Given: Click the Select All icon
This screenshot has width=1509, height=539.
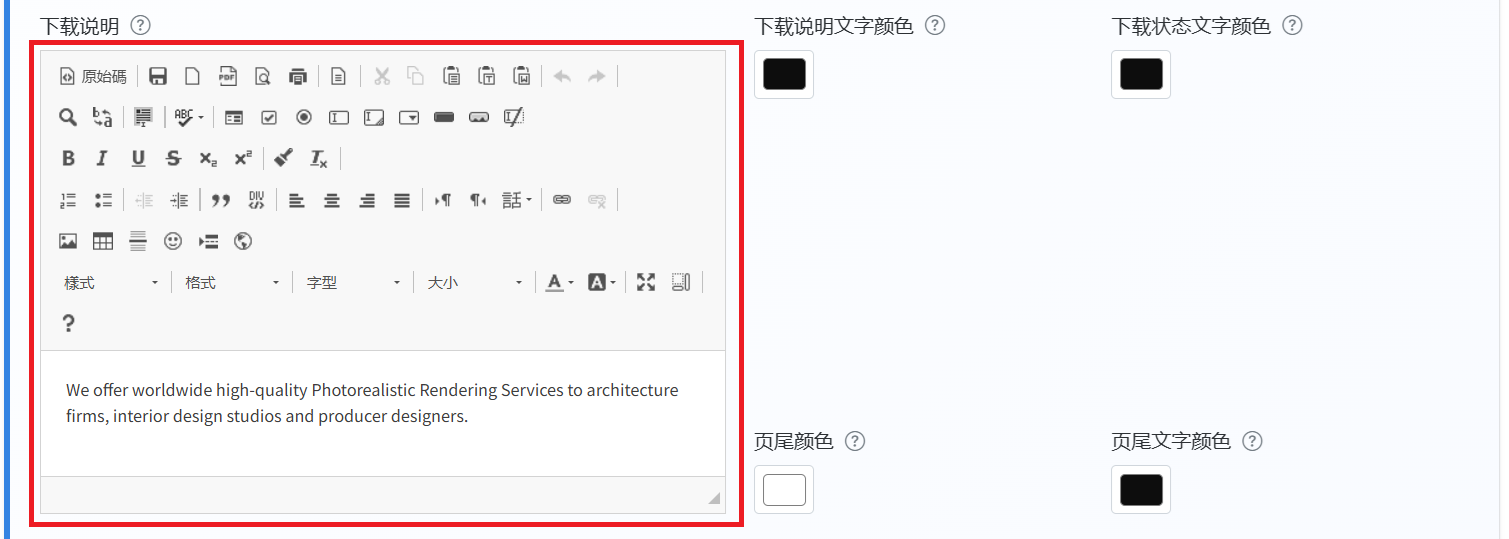Looking at the screenshot, I should pyautogui.click(x=143, y=117).
